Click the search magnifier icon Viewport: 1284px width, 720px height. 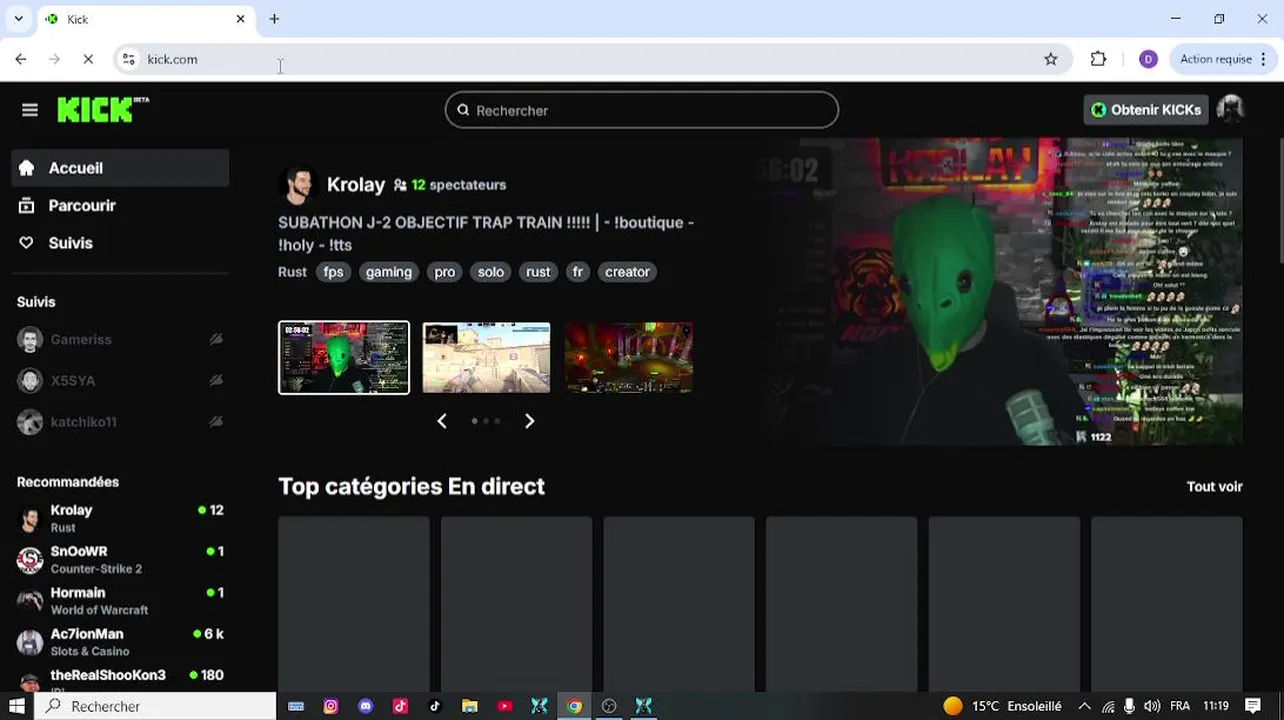click(x=463, y=110)
